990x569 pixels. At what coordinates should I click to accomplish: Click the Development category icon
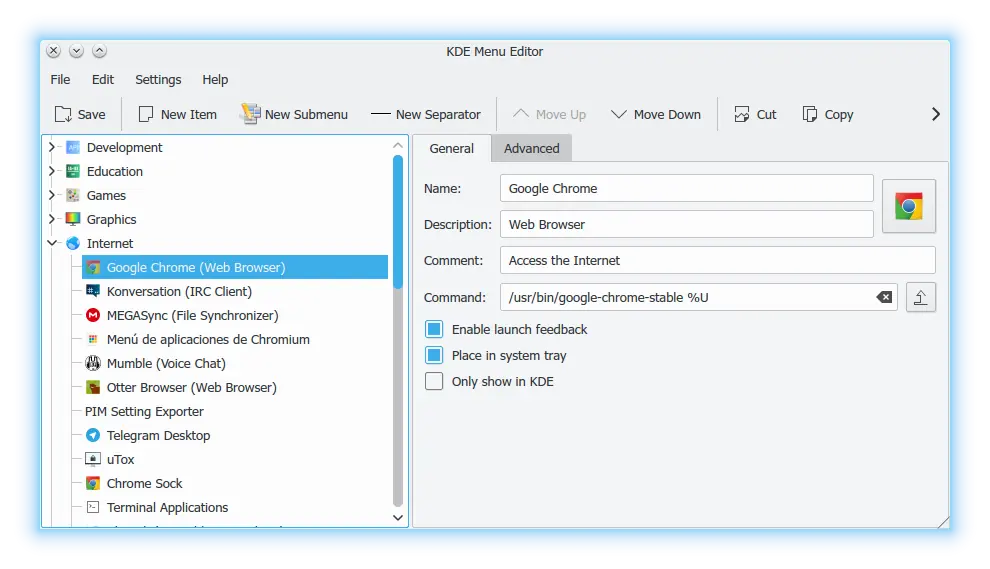pyautogui.click(x=73, y=147)
